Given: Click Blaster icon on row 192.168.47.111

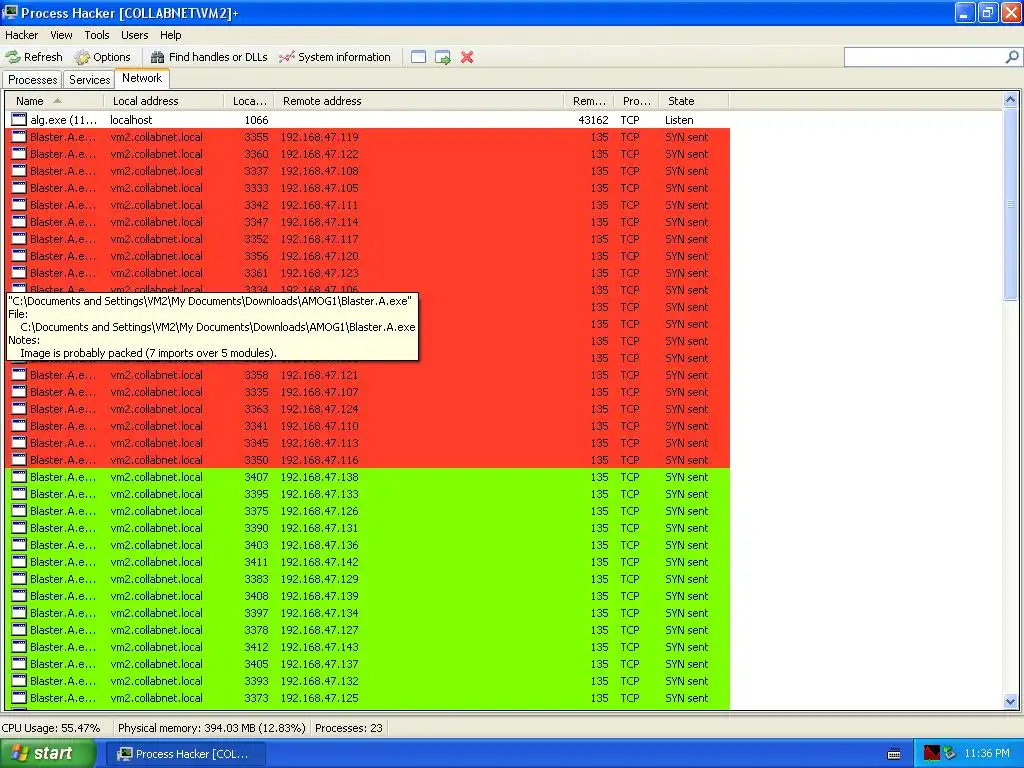Looking at the screenshot, I should point(19,204).
